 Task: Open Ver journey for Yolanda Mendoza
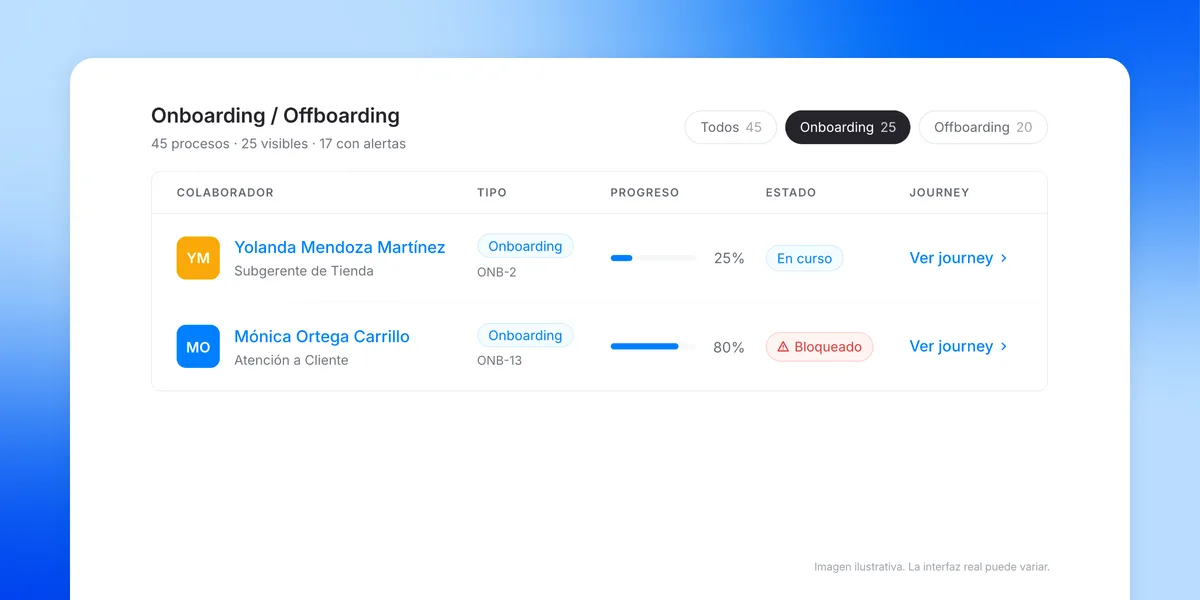pyautogui.click(x=958, y=258)
